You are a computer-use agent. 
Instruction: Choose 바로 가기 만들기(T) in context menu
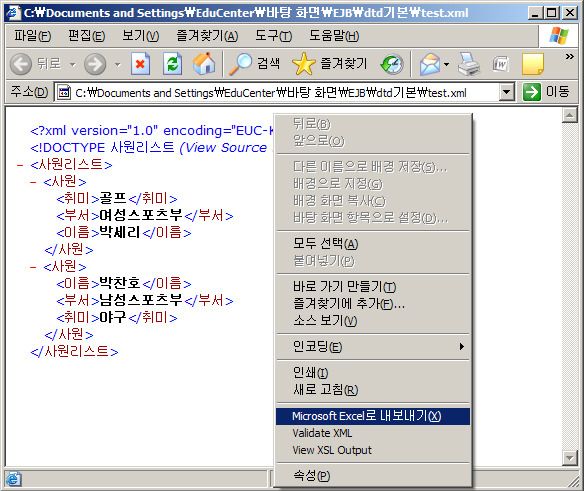coord(373,286)
